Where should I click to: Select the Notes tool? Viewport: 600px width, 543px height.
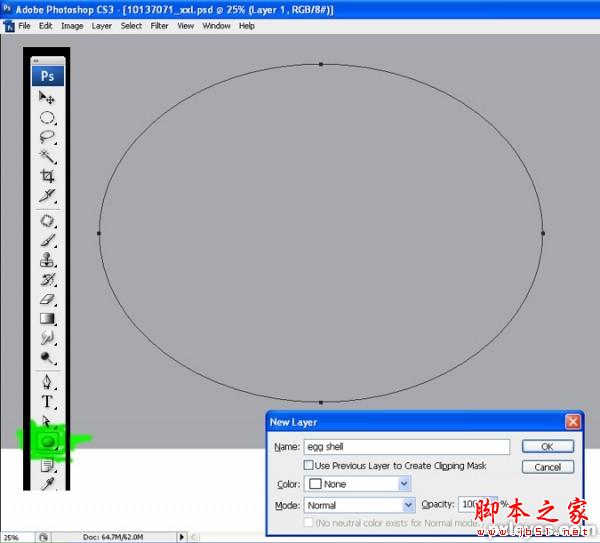[x=47, y=465]
